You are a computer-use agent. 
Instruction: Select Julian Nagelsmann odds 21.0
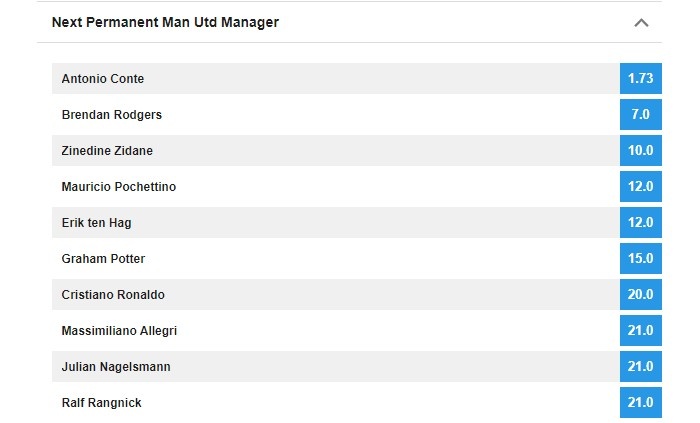coord(641,366)
